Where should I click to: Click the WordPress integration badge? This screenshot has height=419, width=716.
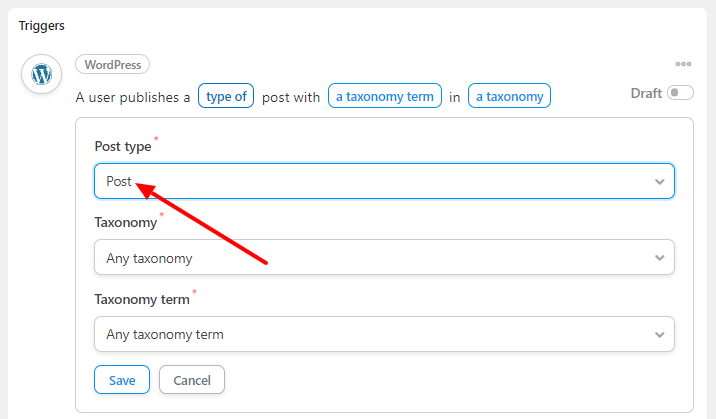pyautogui.click(x=112, y=64)
